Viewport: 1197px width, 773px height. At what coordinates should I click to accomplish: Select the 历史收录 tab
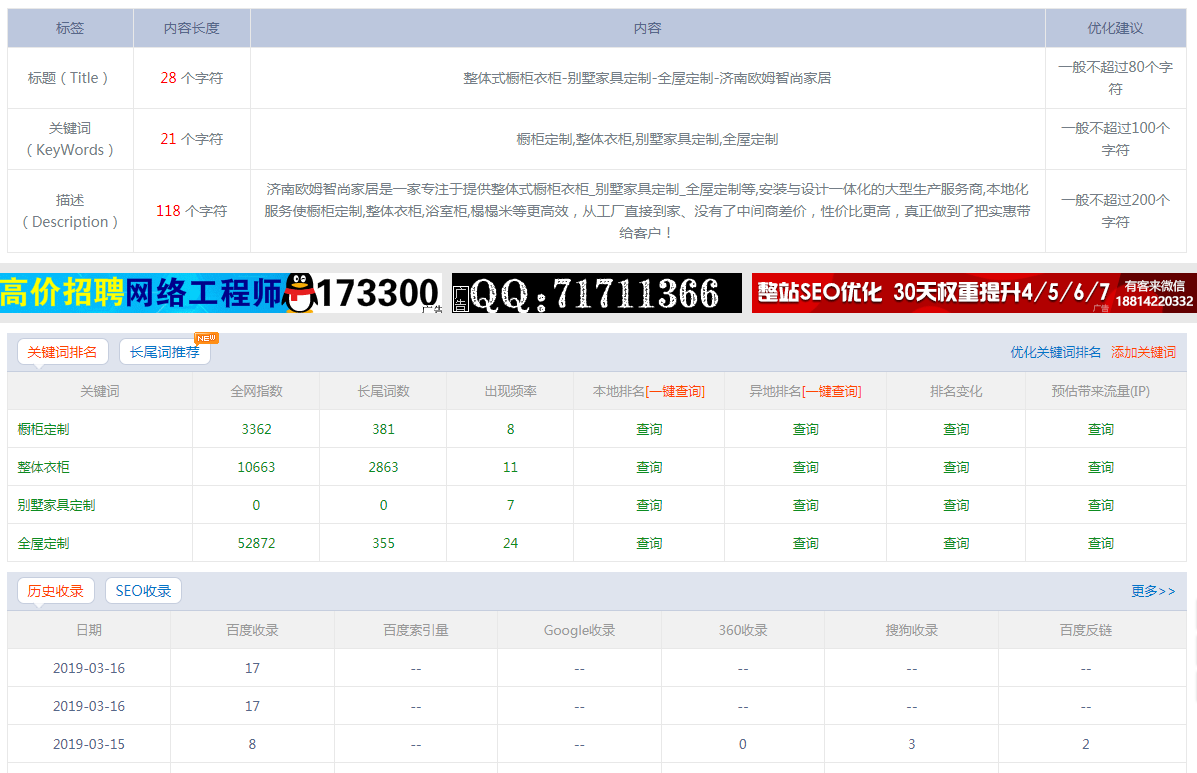point(56,591)
